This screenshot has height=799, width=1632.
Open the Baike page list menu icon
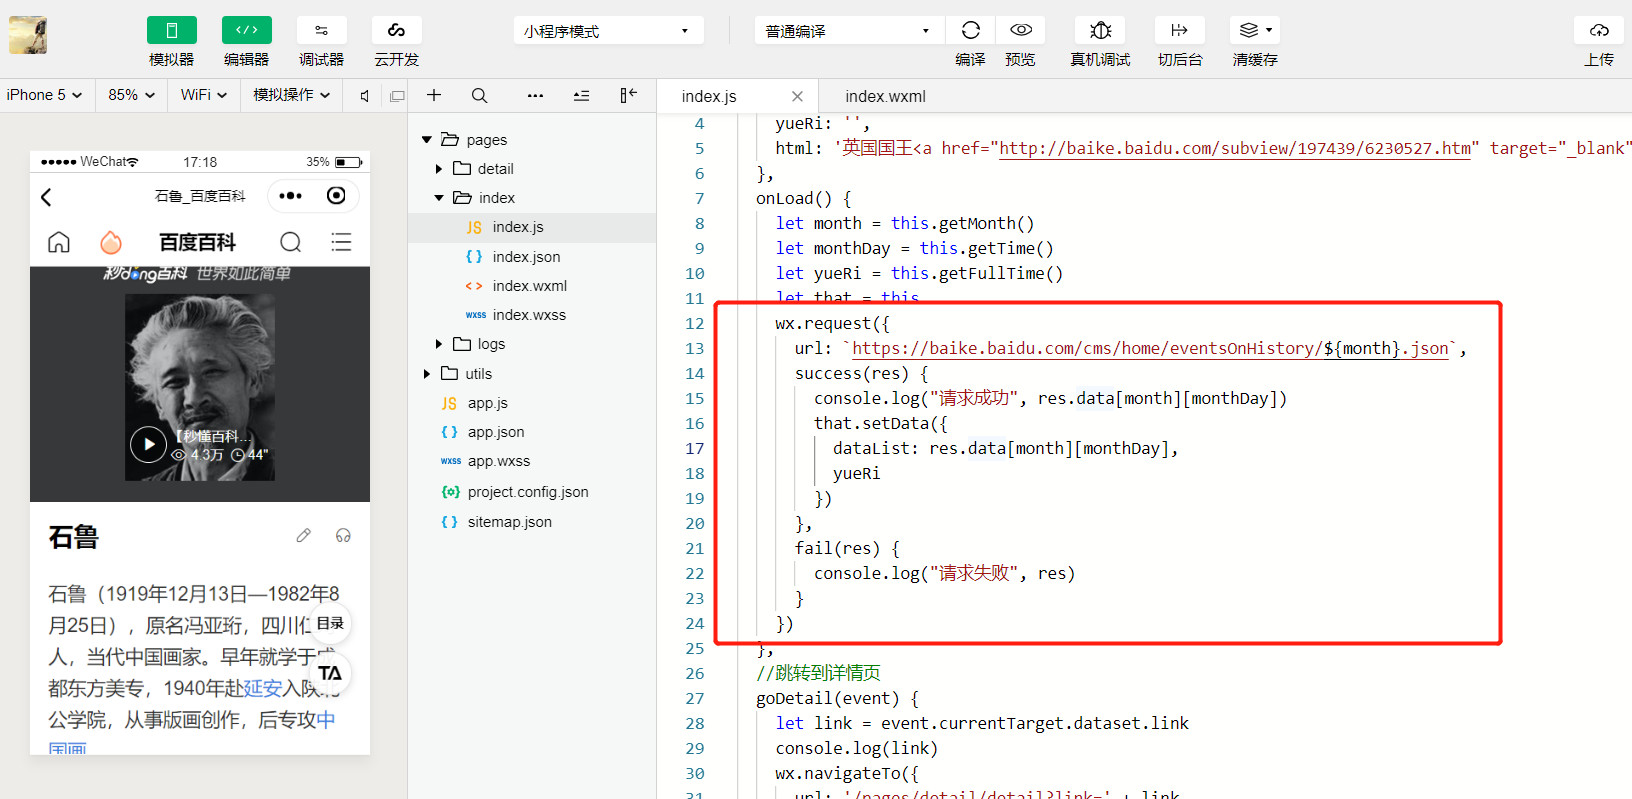click(x=341, y=242)
